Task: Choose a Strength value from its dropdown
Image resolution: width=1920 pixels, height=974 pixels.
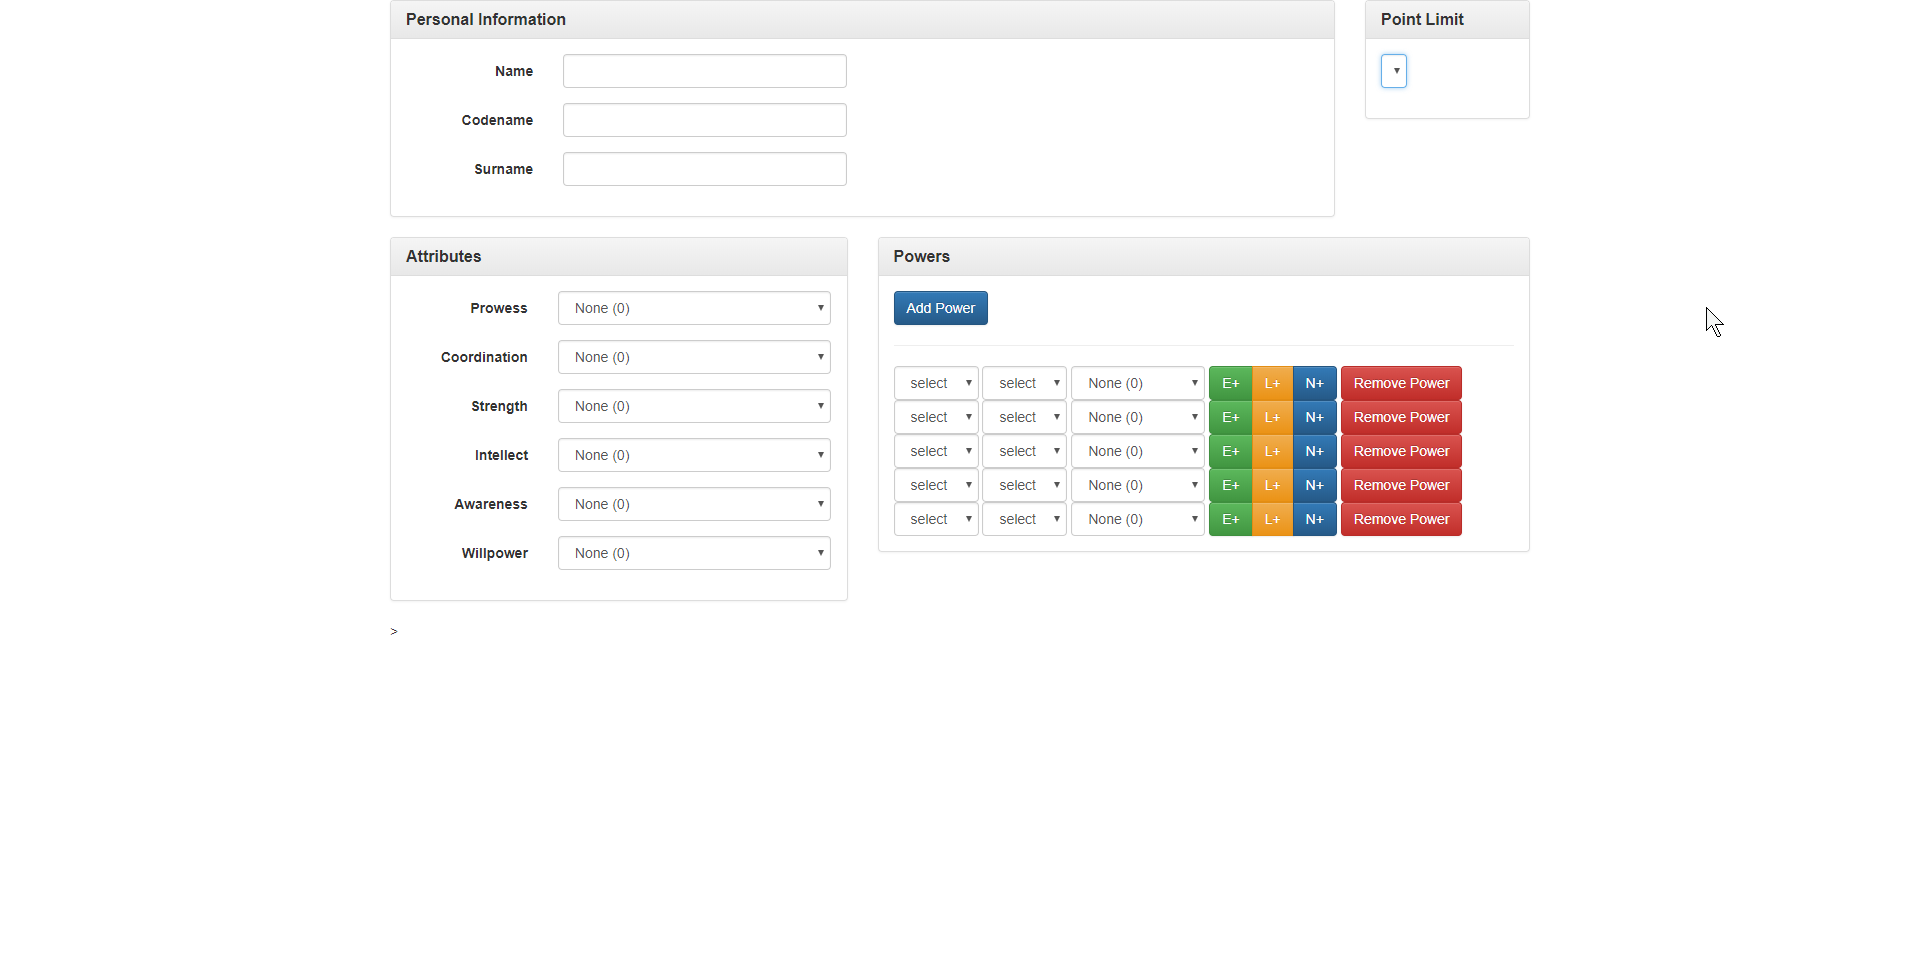Action: (x=694, y=406)
